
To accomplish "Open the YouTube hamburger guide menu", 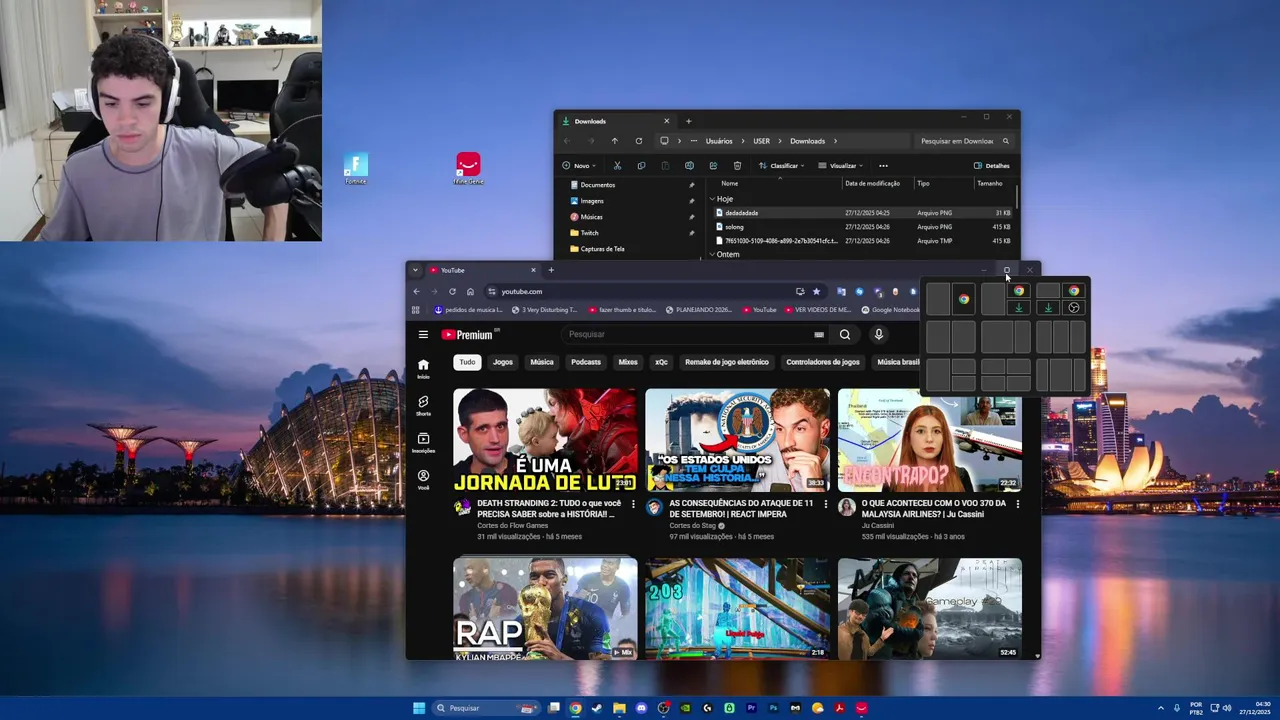I will pyautogui.click(x=423, y=335).
